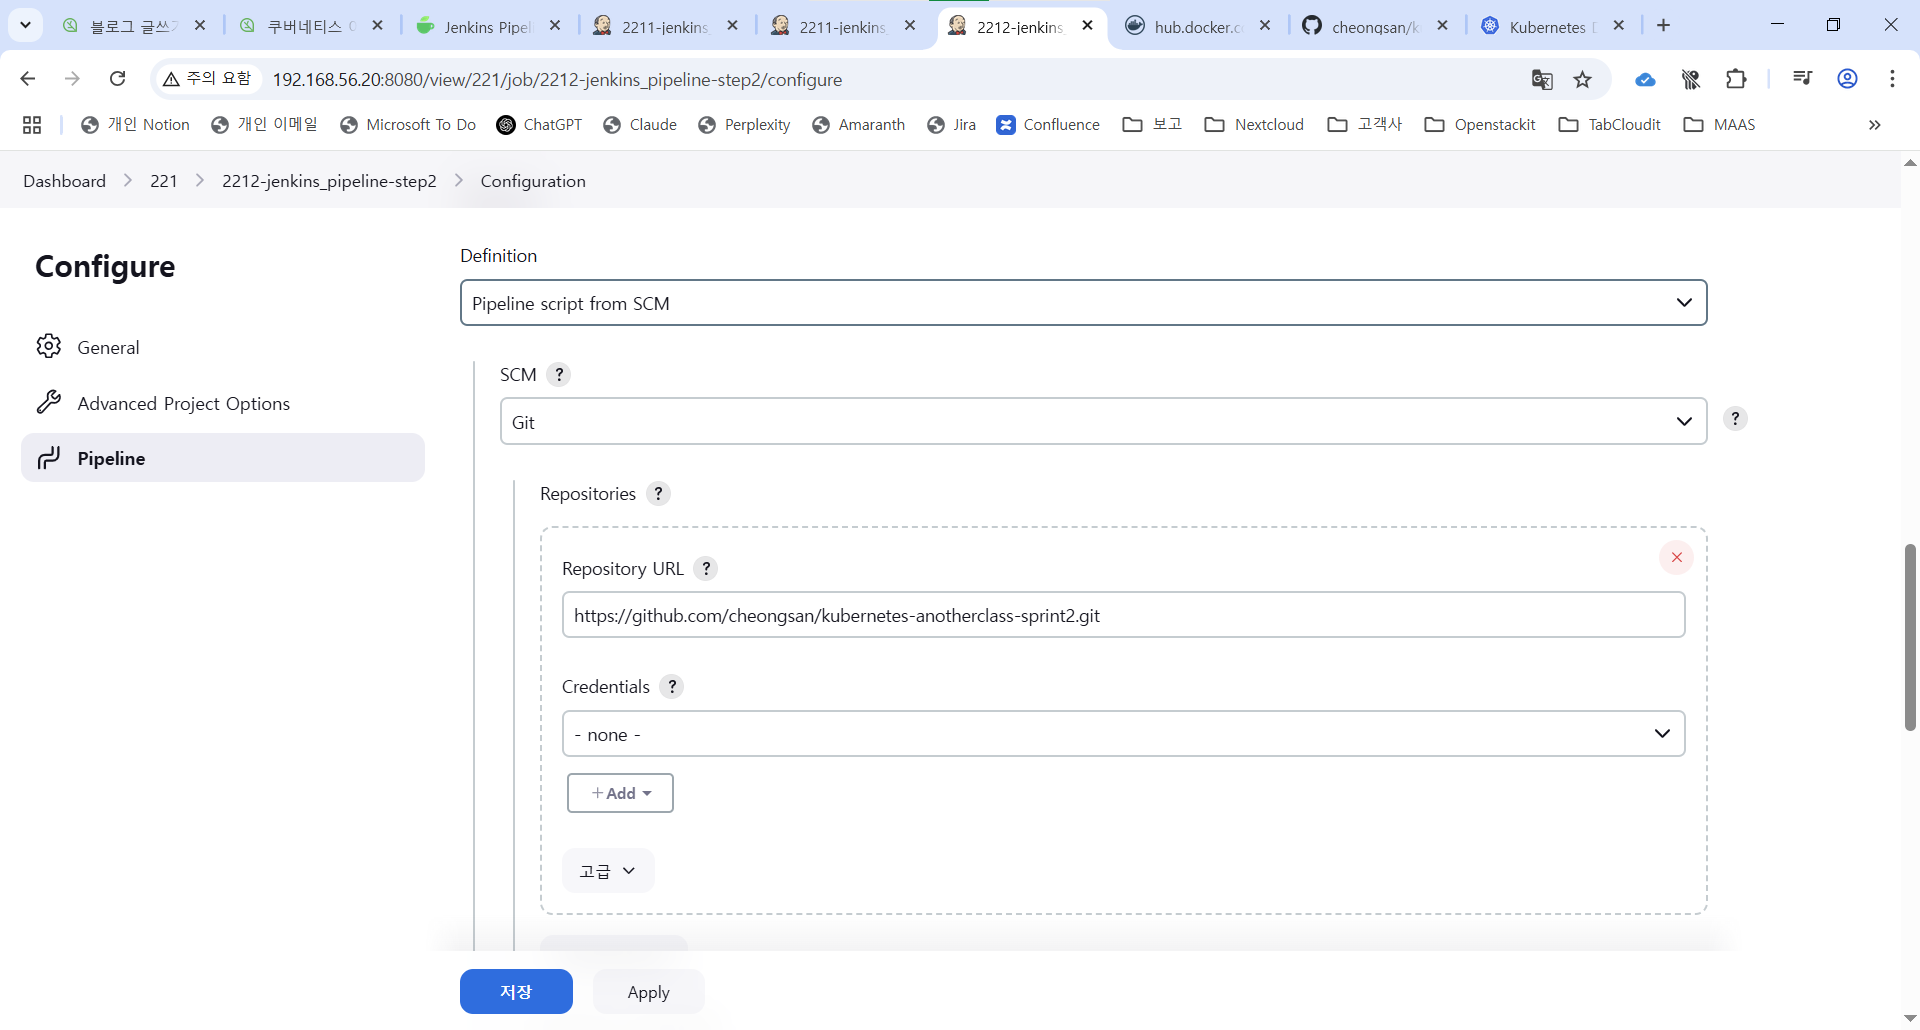Screen dimensions: 1920x1030
Task: Open the browser extensions puzzle icon
Action: click(1736, 79)
